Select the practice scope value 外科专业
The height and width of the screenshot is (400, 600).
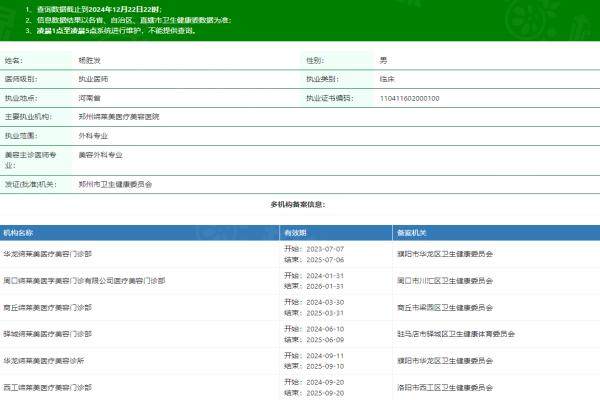point(93,136)
